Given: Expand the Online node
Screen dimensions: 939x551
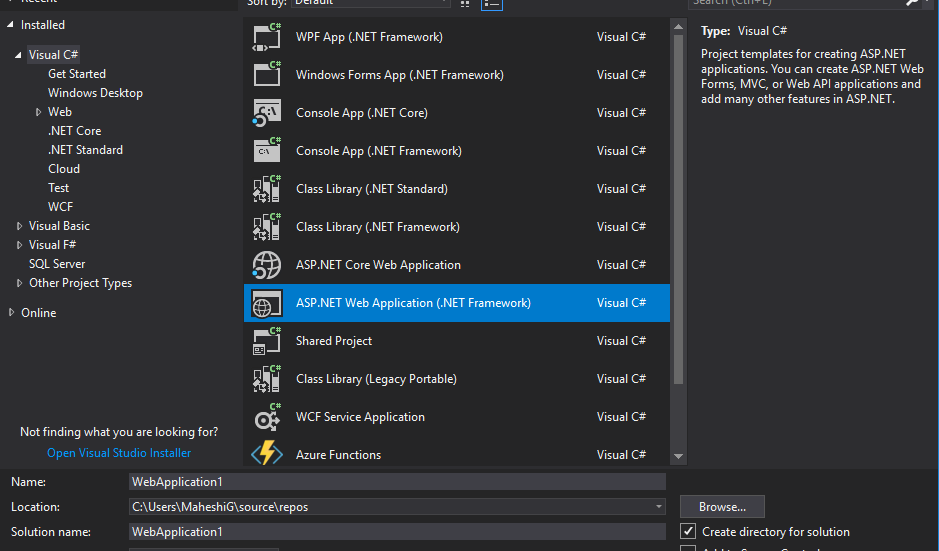Looking at the screenshot, I should click(11, 313).
